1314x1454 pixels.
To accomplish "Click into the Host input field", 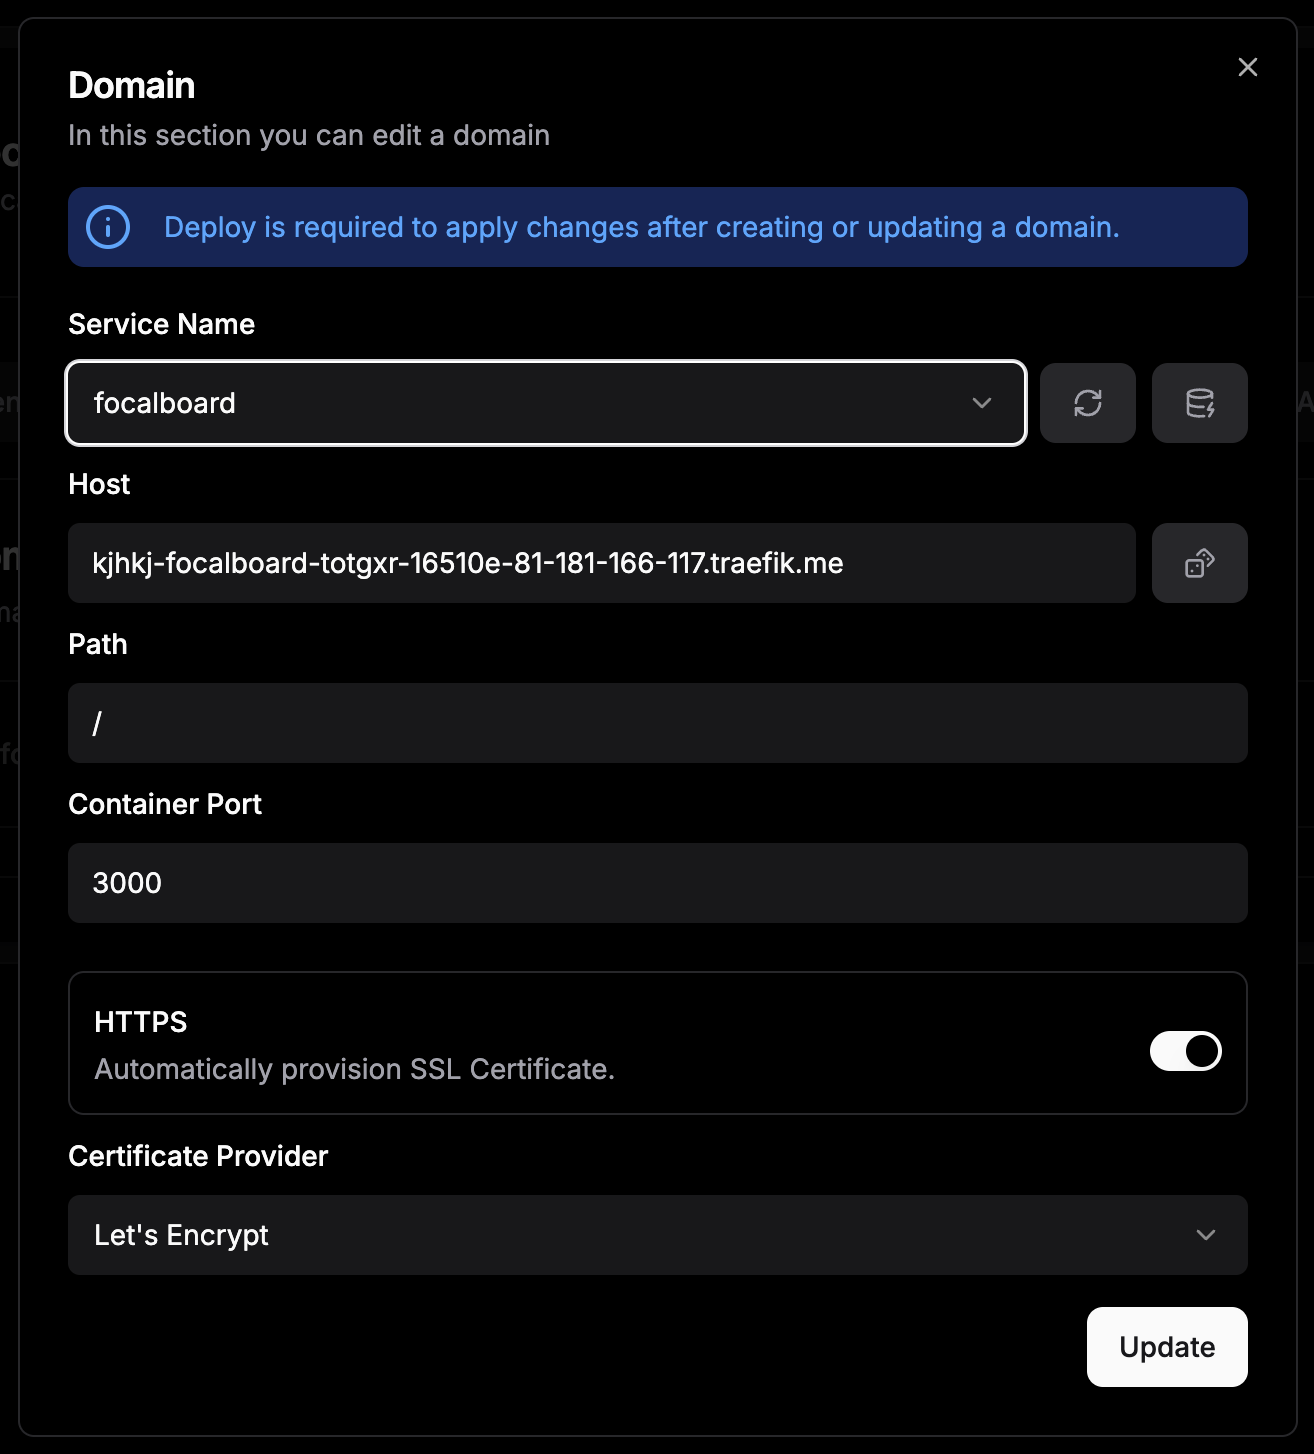I will click(x=600, y=563).
